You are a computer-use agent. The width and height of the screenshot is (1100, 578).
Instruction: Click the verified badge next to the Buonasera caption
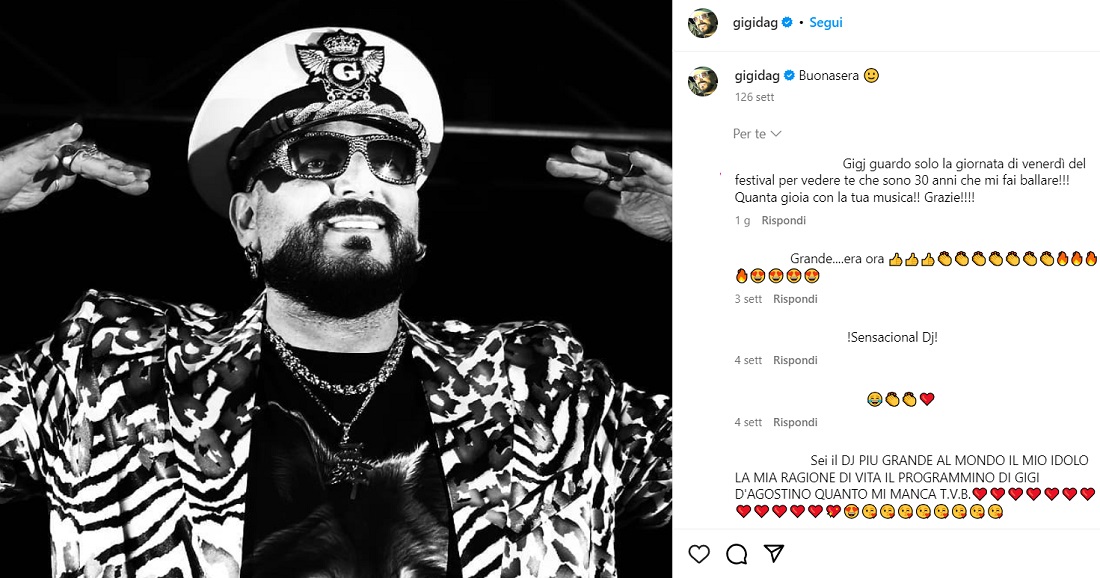[x=789, y=76]
